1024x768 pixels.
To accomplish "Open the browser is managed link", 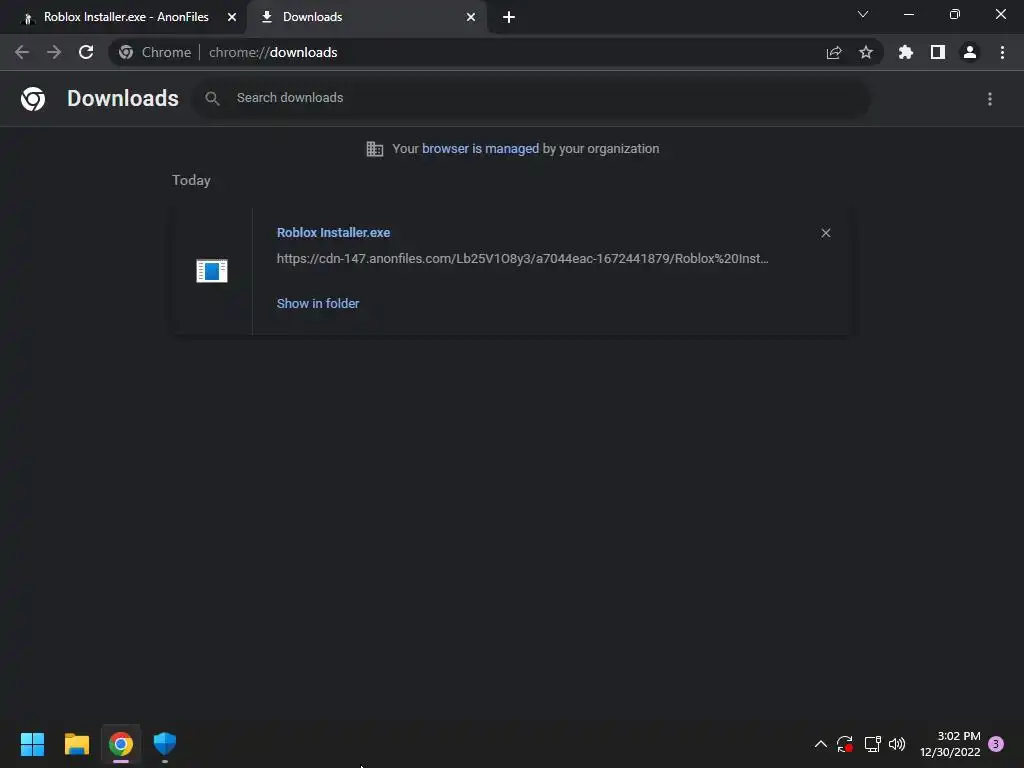I will pyautogui.click(x=480, y=149).
